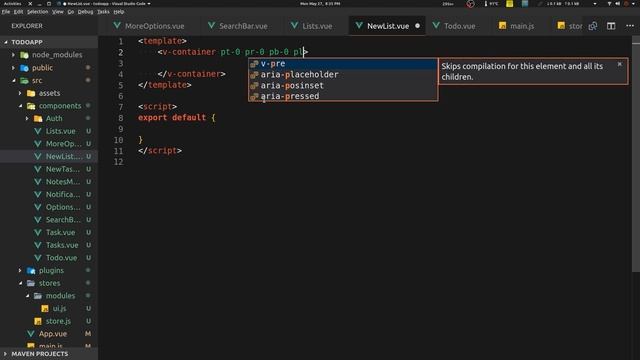This screenshot has width=640, height=360.
Task: Select the v-pre autocomplete suggestion
Action: [343, 64]
